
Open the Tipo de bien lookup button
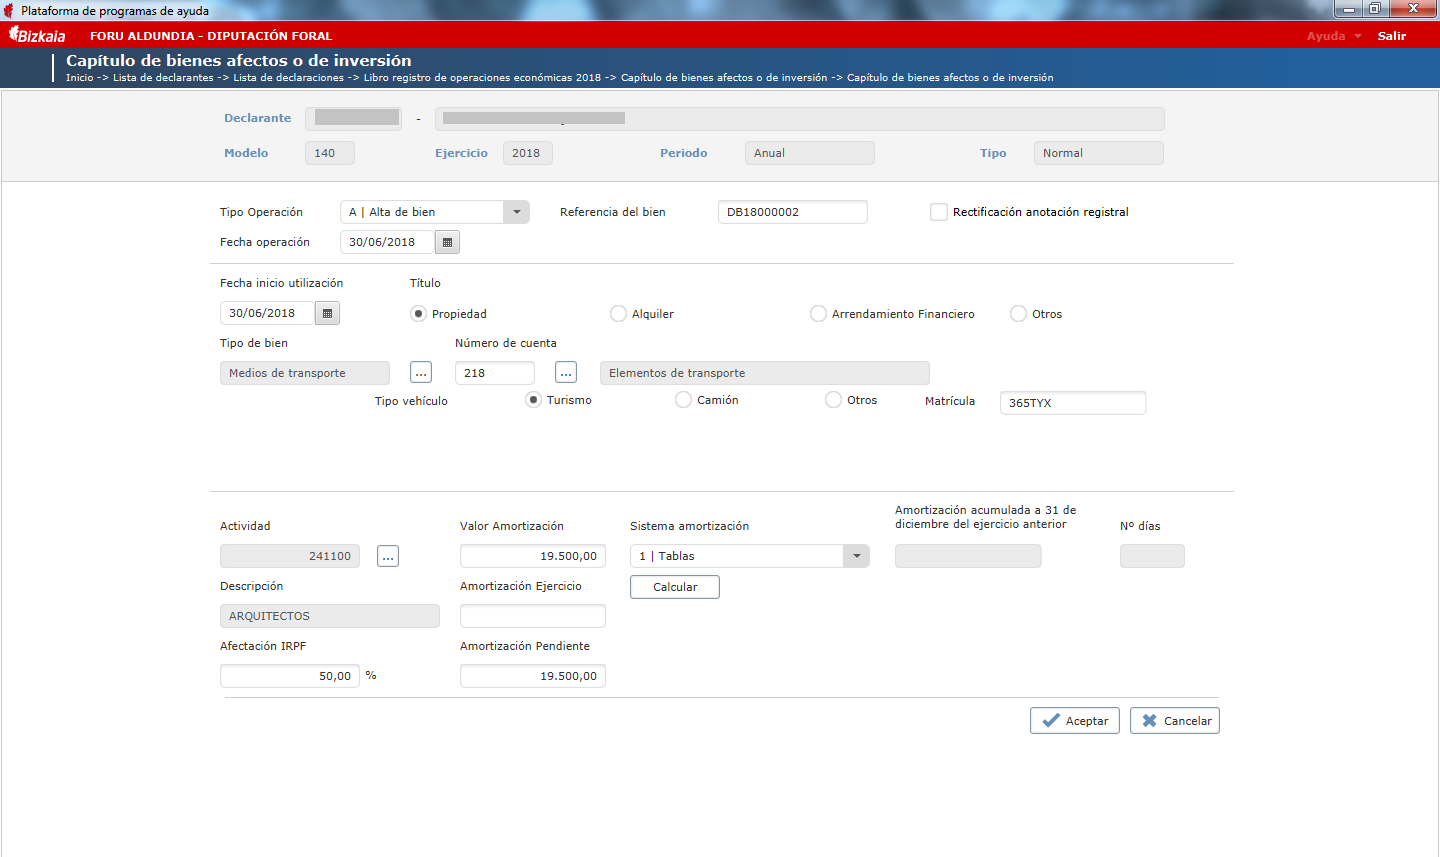[x=421, y=373]
